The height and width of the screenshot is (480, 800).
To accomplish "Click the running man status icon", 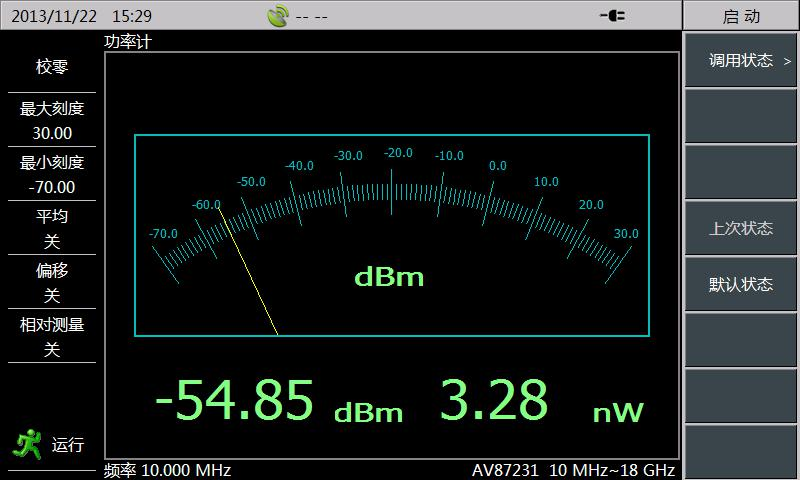I will click(25, 444).
